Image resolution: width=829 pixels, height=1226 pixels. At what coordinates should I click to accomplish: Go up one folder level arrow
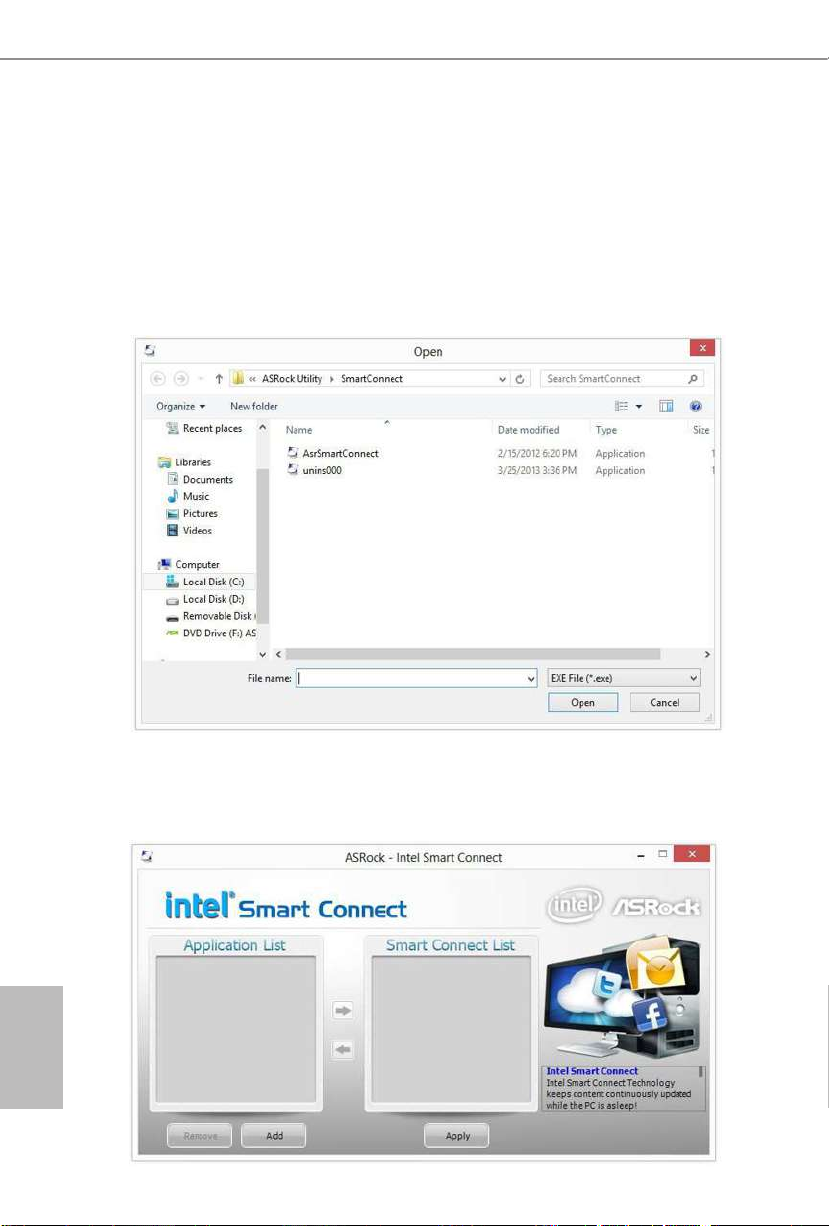tap(219, 380)
